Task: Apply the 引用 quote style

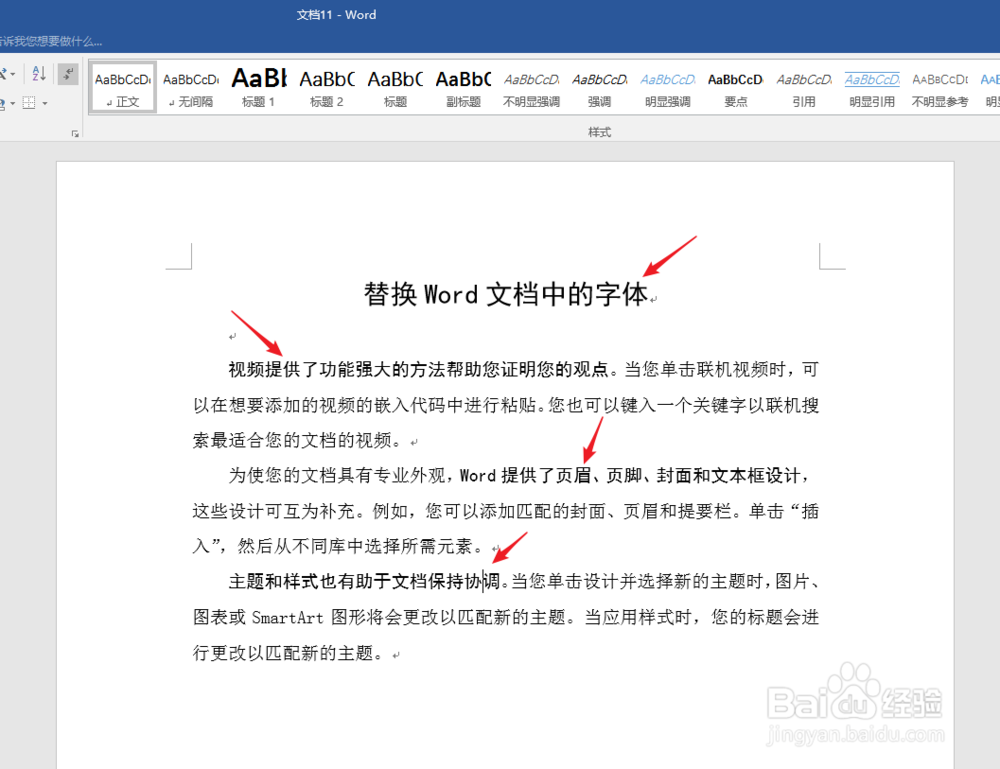Action: click(802, 87)
